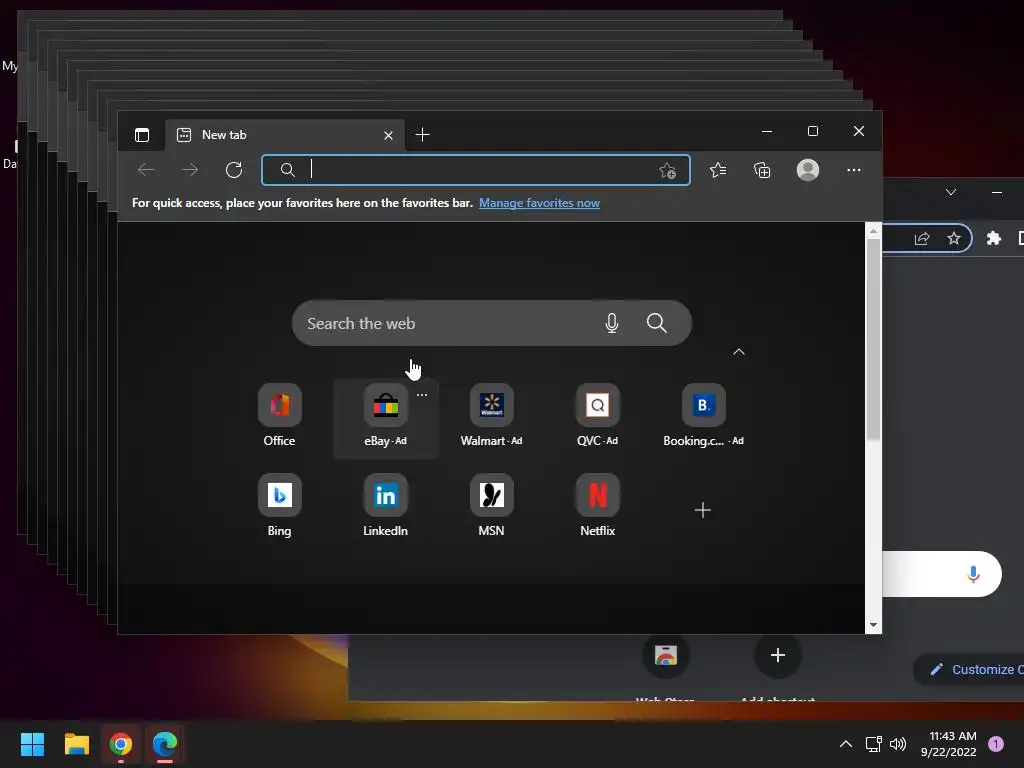
Task: Close the New tab tab
Action: coord(389,135)
